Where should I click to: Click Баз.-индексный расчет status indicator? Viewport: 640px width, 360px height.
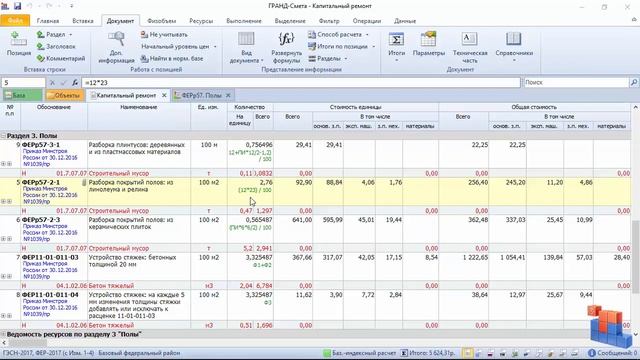click(360, 353)
